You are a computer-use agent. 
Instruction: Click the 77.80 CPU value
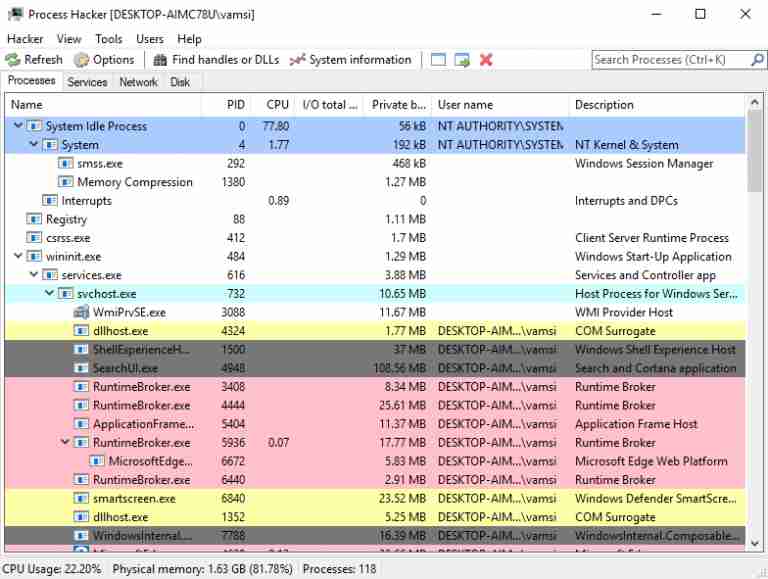[275, 126]
